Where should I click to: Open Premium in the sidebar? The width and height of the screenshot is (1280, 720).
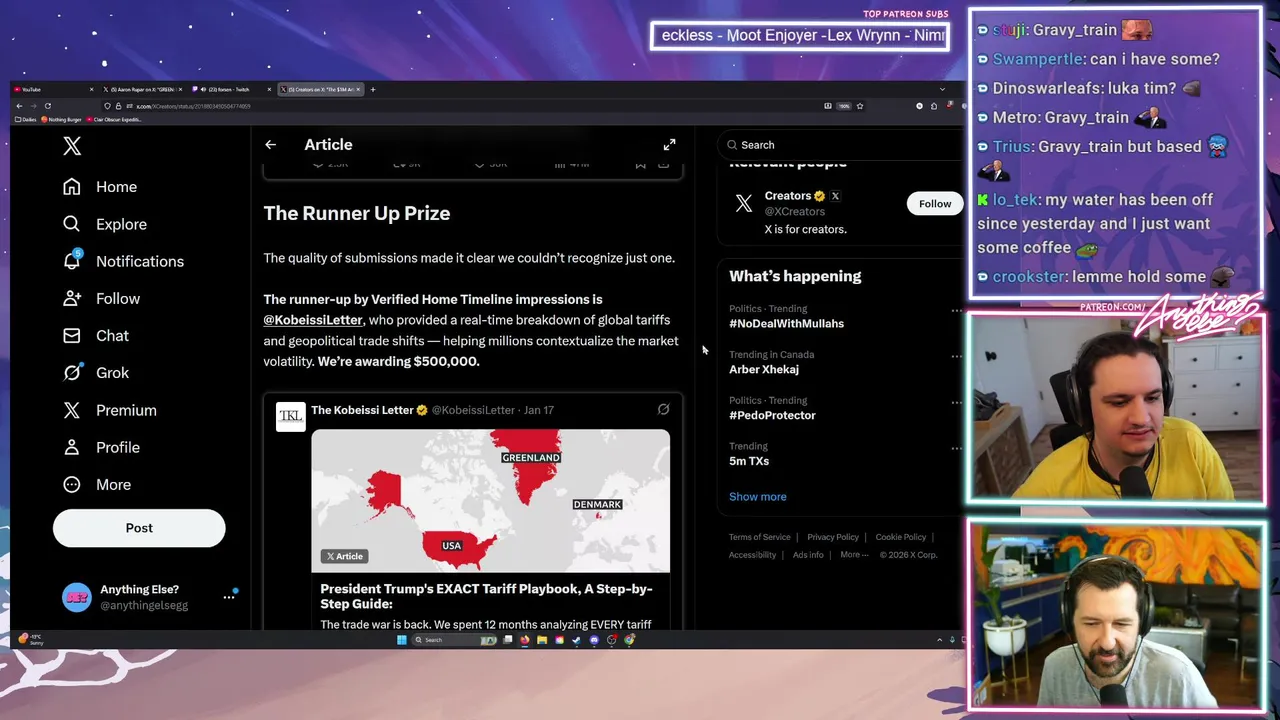click(110, 410)
